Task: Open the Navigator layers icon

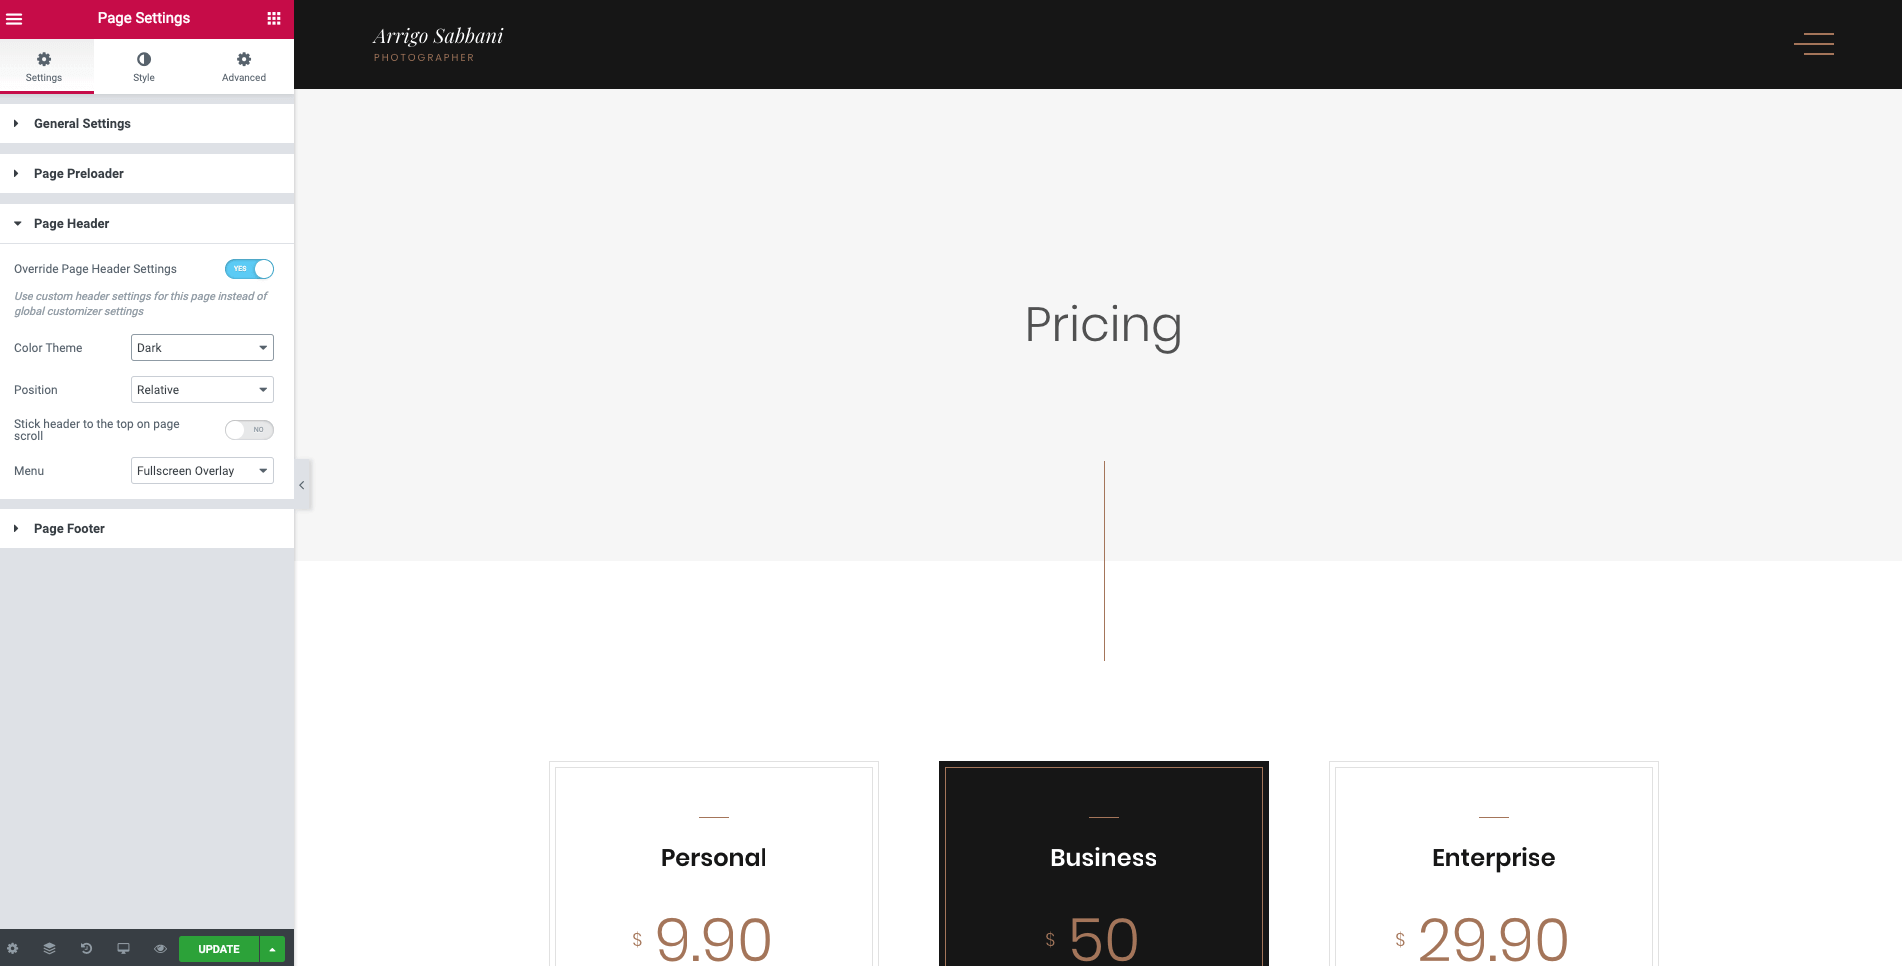Action: coord(49,949)
